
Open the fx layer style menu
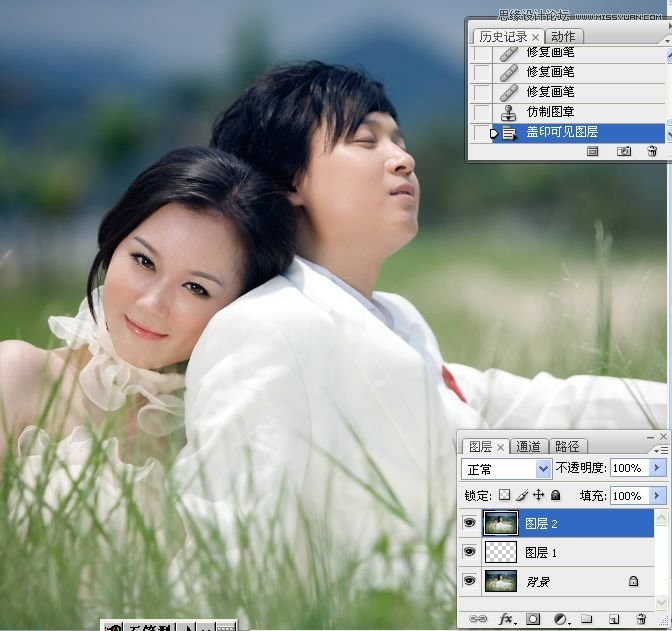click(x=506, y=619)
